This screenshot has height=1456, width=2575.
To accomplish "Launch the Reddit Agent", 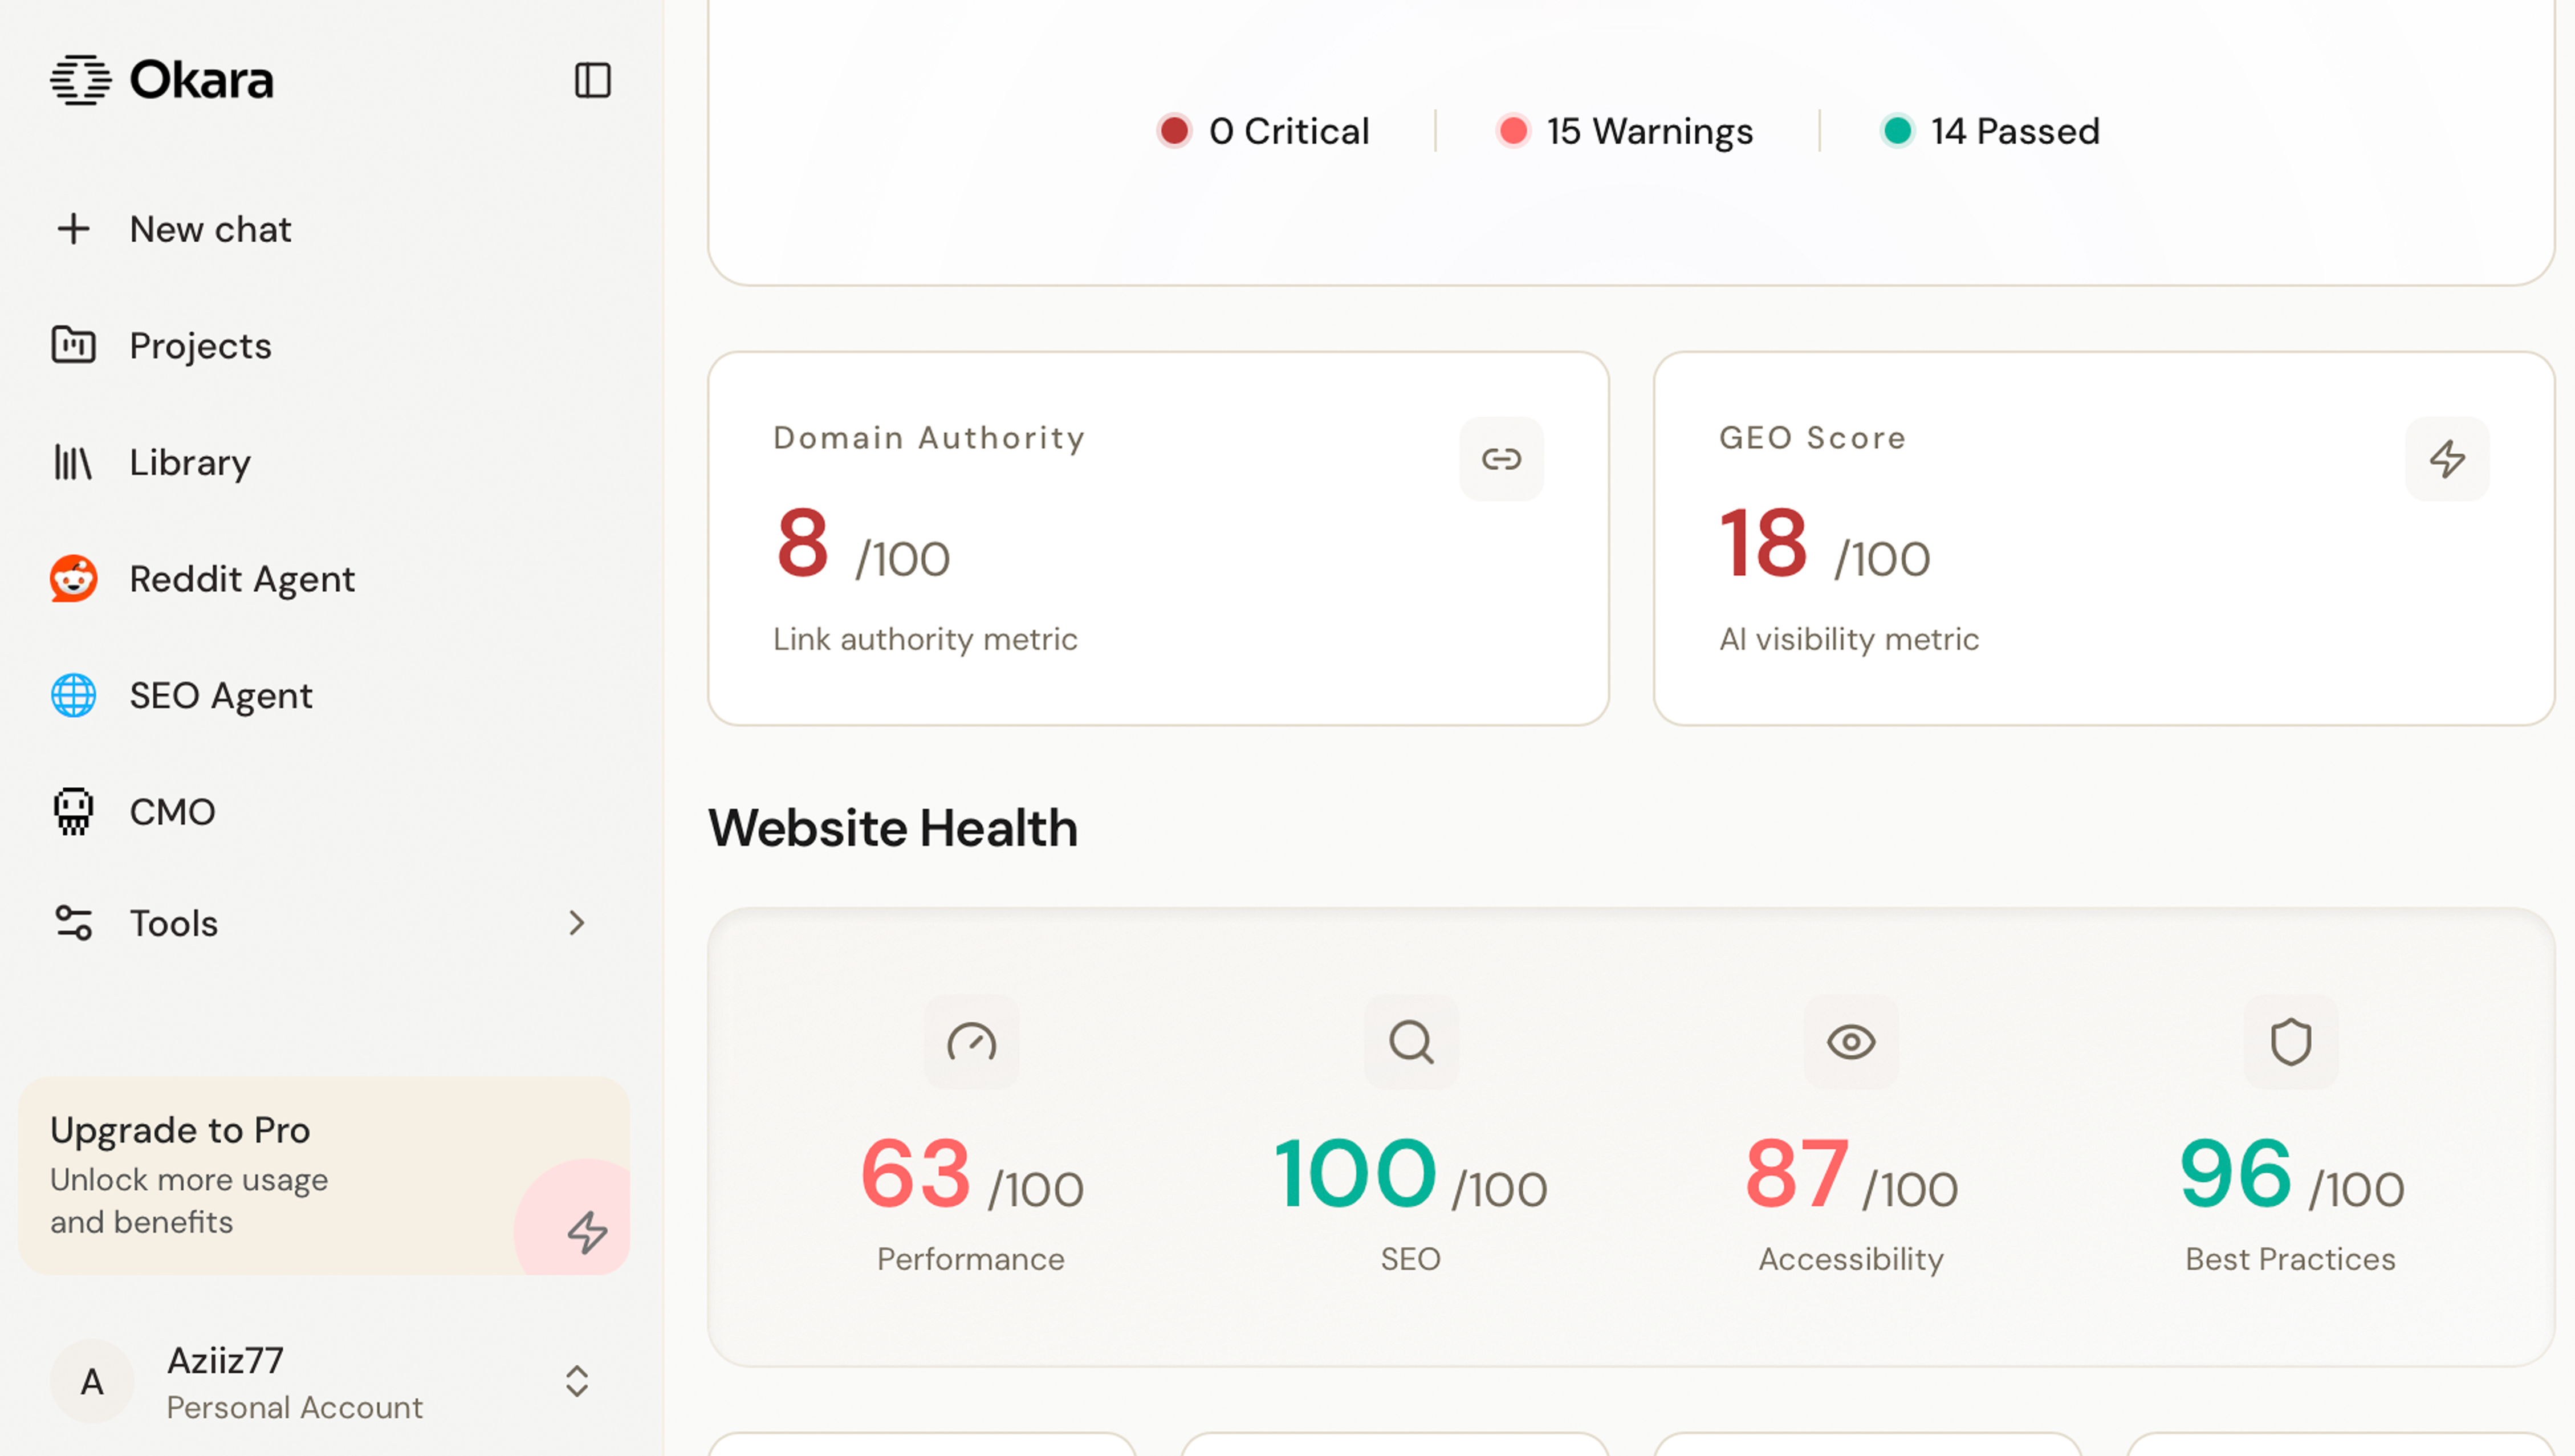I will click(242, 579).
